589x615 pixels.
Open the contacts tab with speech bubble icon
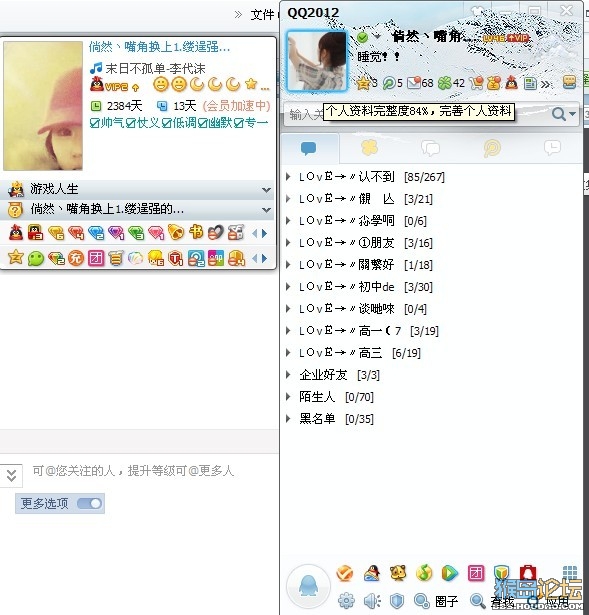[x=309, y=148]
